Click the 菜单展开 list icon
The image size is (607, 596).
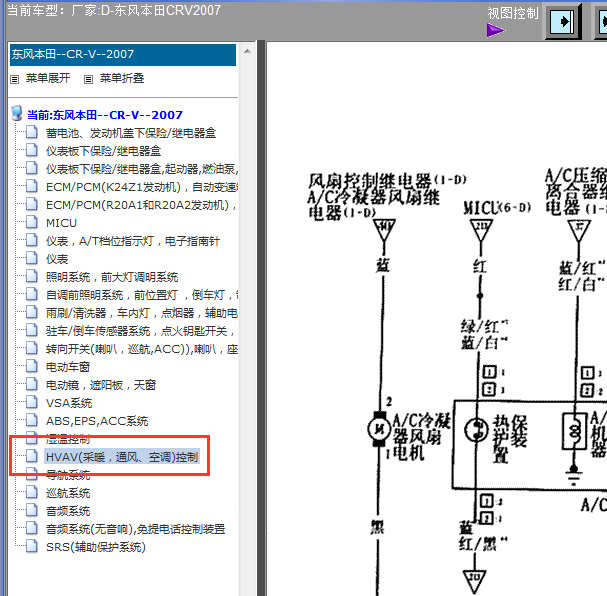click(15, 79)
